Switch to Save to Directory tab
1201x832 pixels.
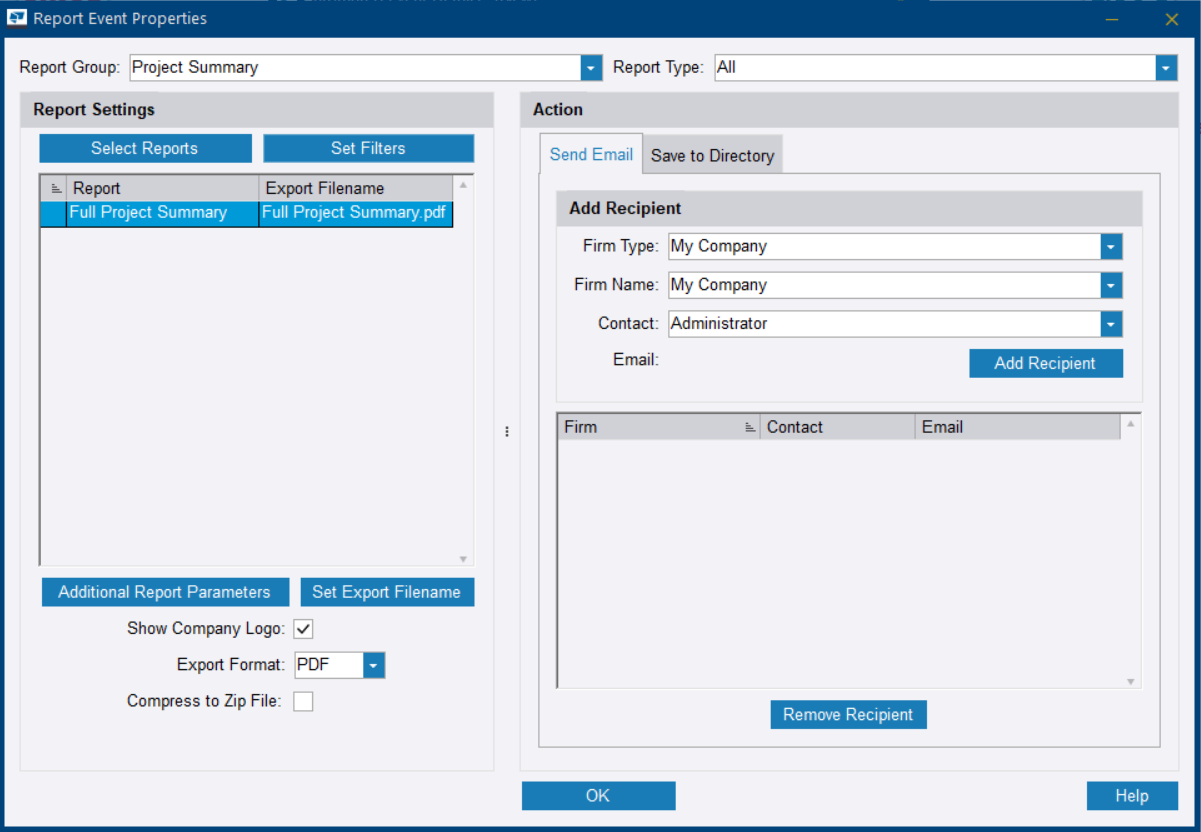pyautogui.click(x=712, y=156)
